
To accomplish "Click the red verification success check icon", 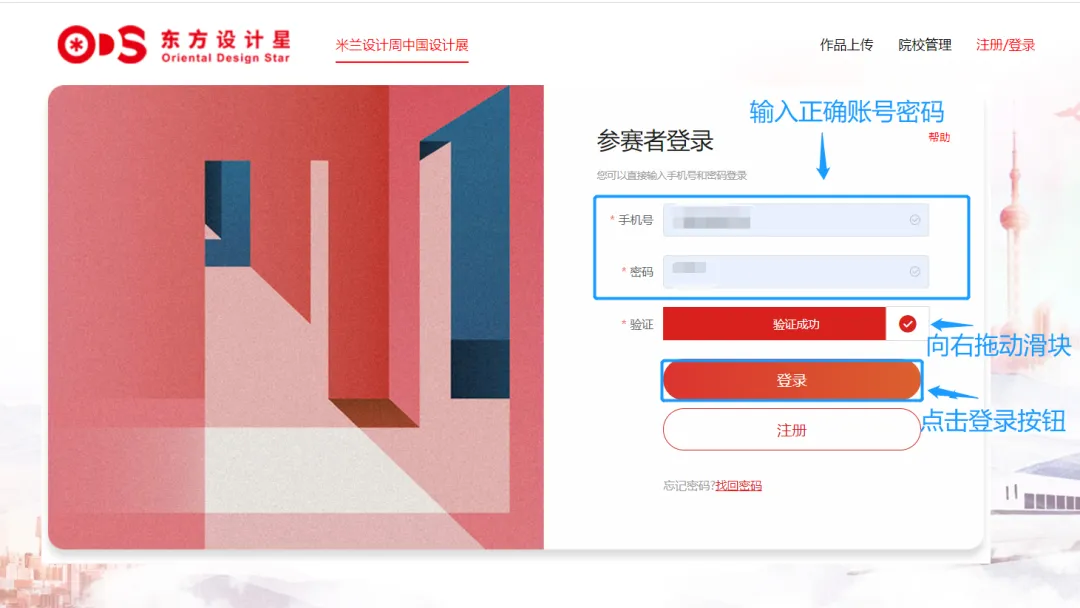I will tap(907, 324).
